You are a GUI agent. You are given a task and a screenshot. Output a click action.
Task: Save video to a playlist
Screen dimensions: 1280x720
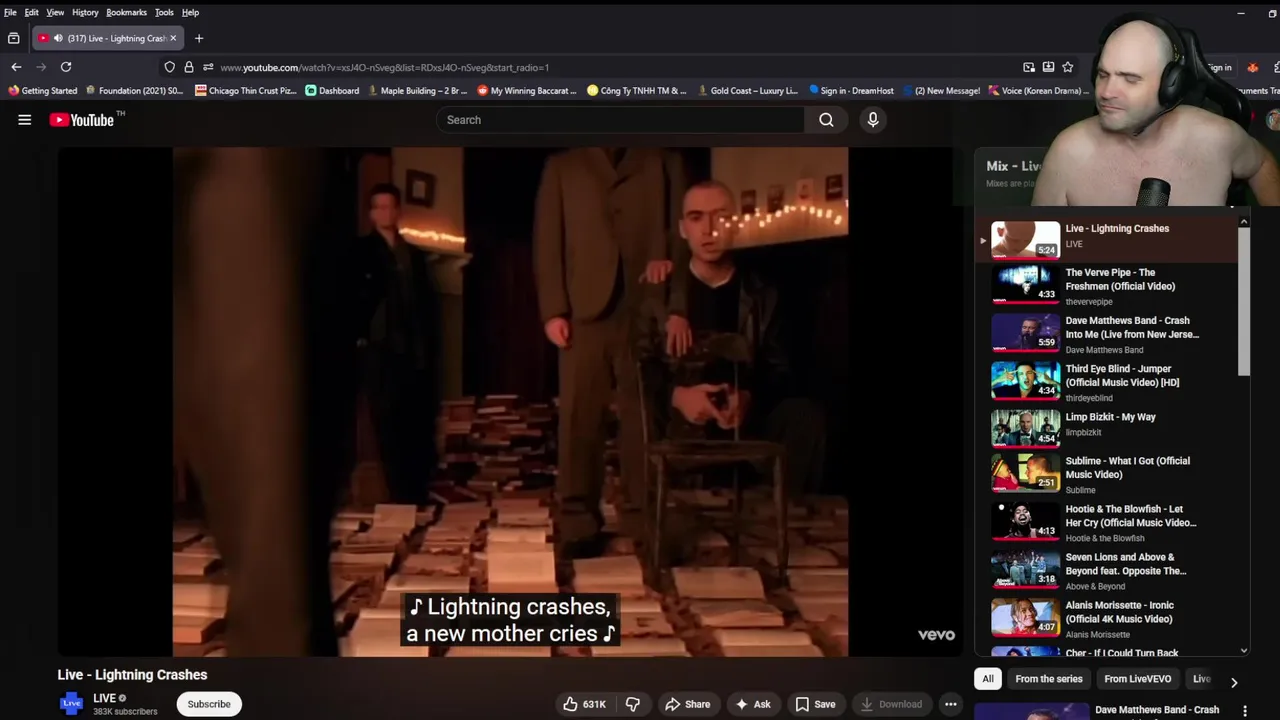click(815, 704)
